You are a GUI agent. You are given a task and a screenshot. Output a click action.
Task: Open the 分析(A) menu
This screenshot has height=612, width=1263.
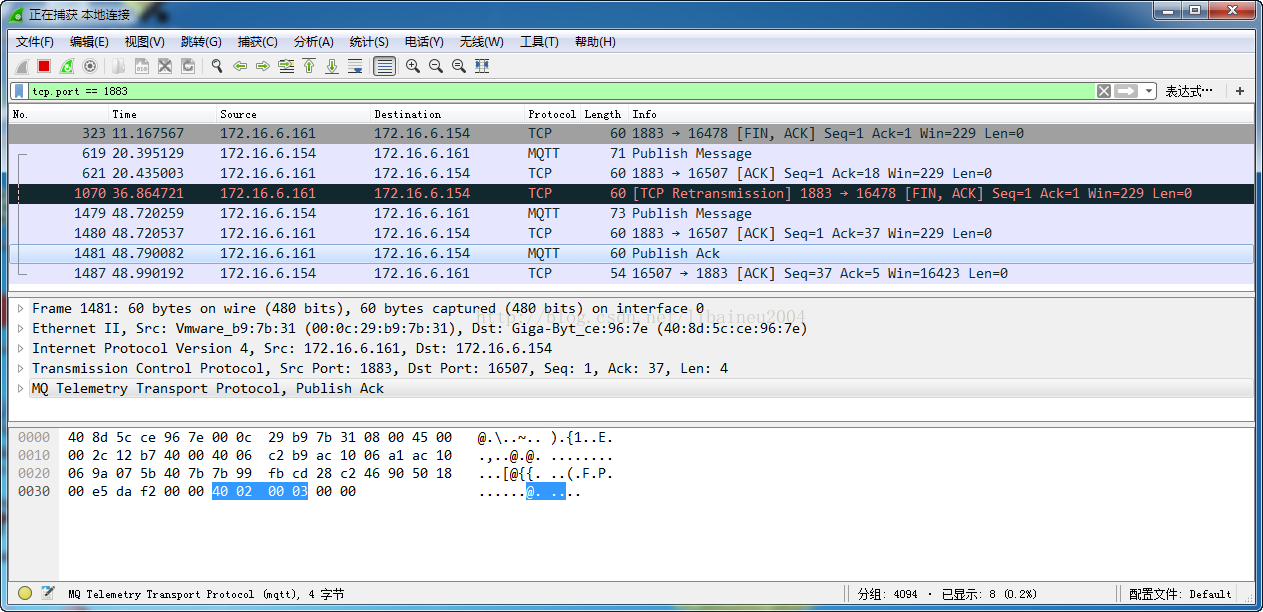point(314,42)
